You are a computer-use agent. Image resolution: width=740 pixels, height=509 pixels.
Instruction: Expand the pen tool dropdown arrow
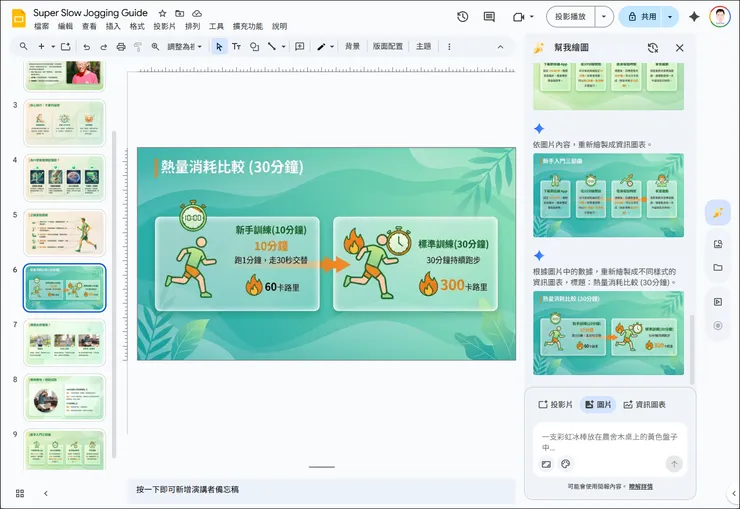(332, 46)
